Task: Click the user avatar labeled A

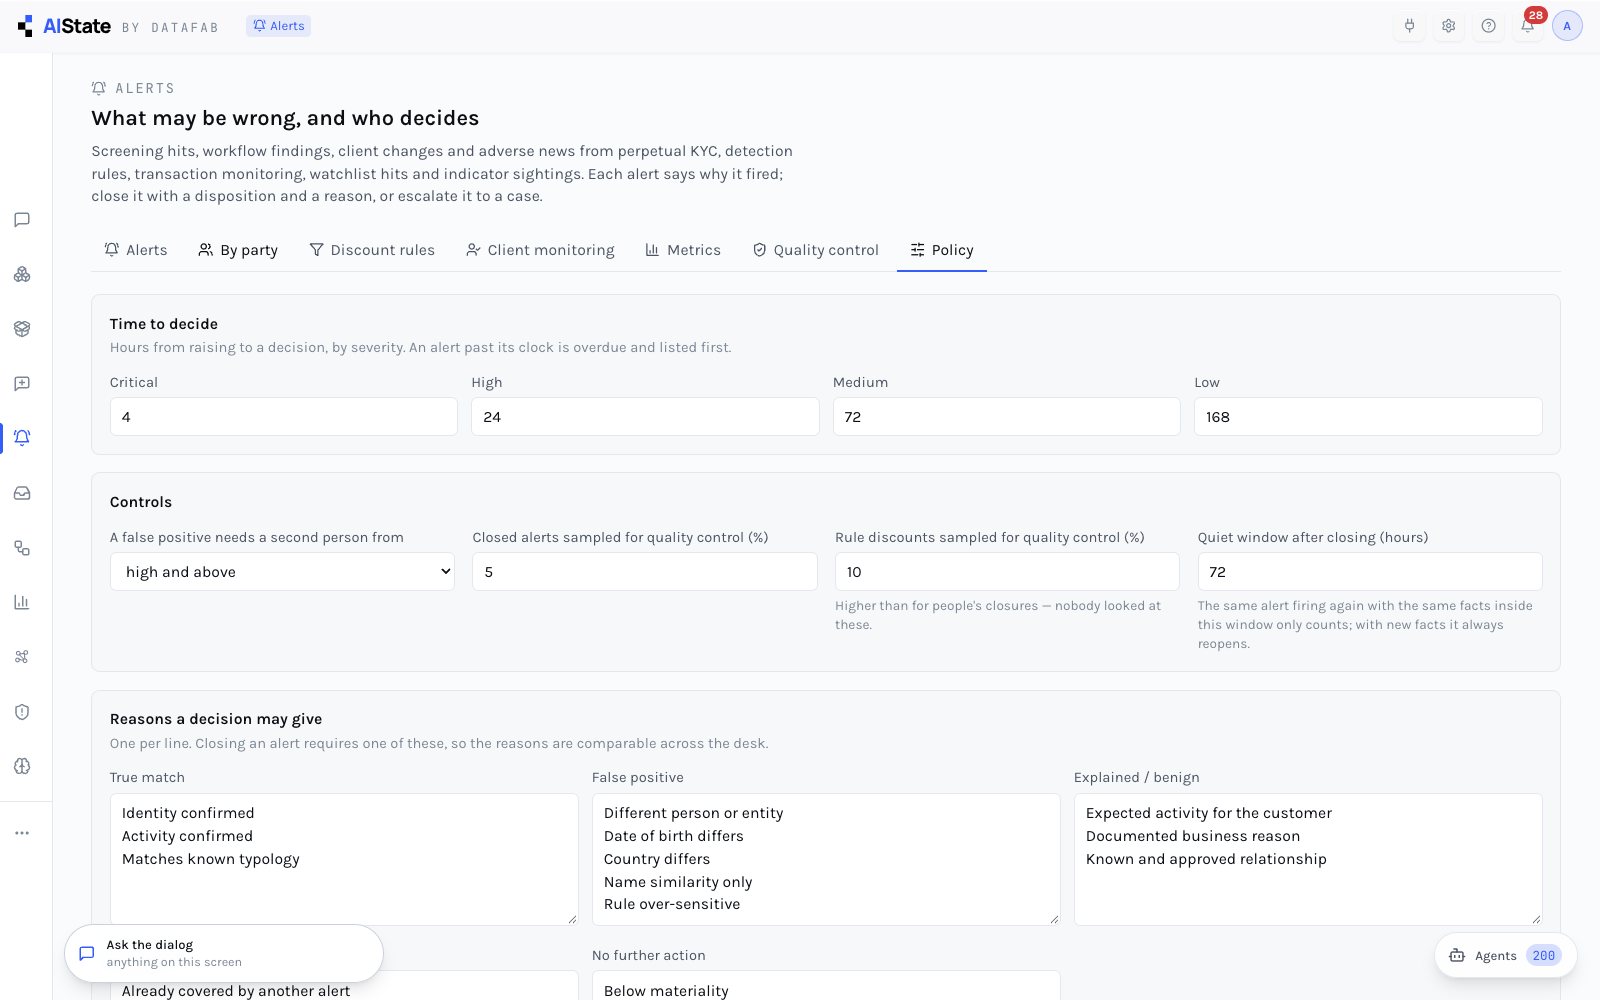Action: click(1567, 26)
